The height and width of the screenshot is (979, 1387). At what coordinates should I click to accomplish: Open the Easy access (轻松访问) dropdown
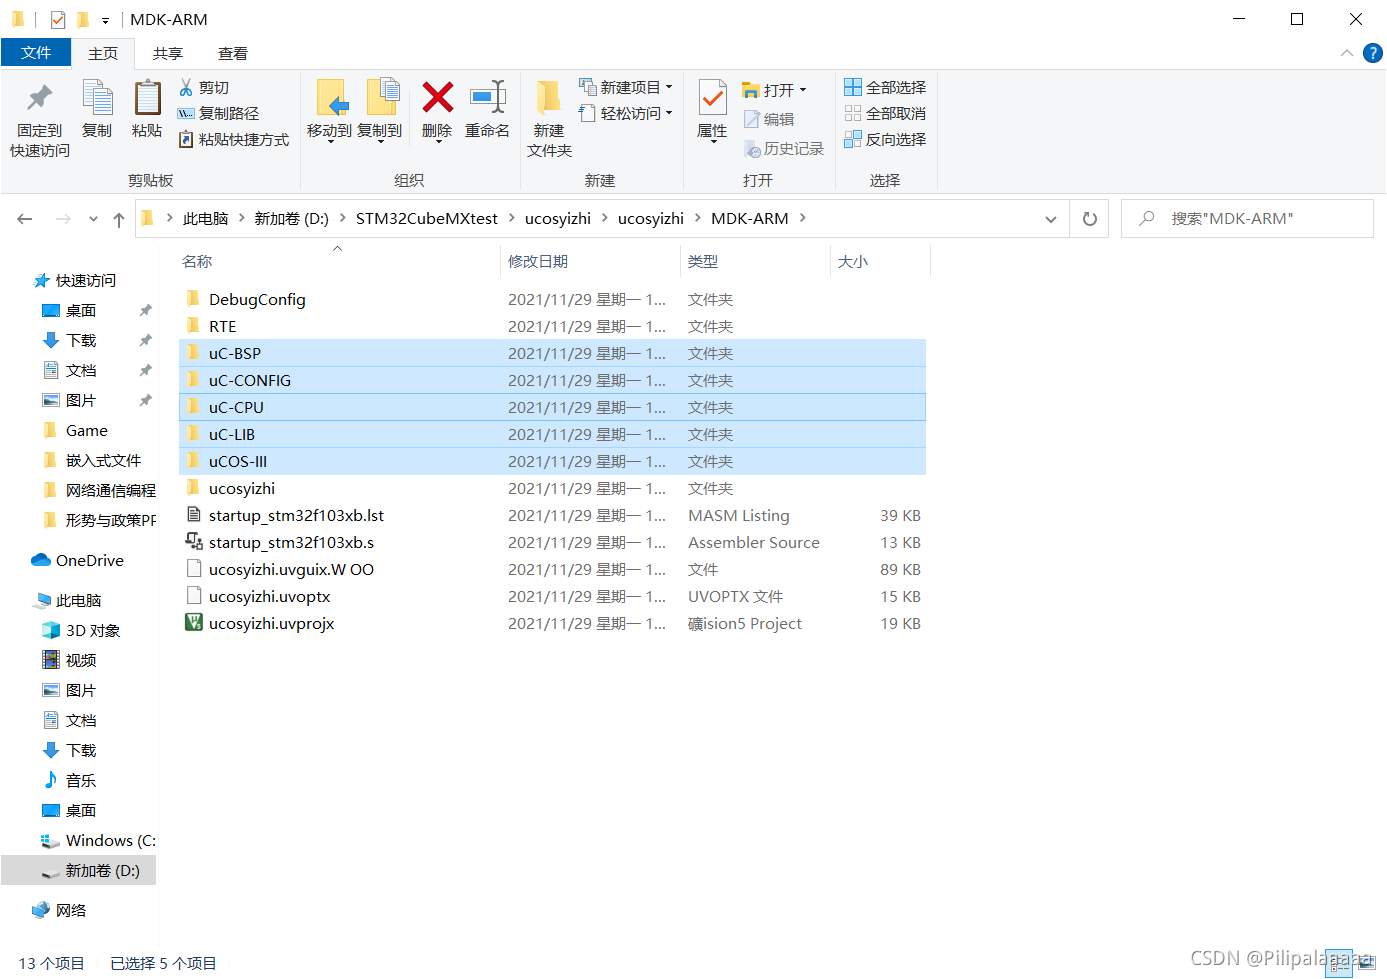669,113
